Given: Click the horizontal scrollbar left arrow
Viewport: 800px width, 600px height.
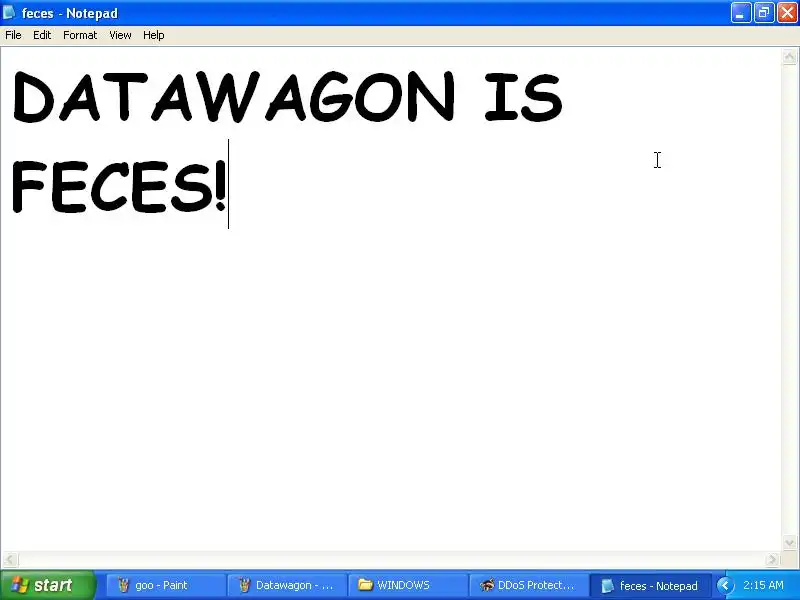Looking at the screenshot, I should click(11, 559).
